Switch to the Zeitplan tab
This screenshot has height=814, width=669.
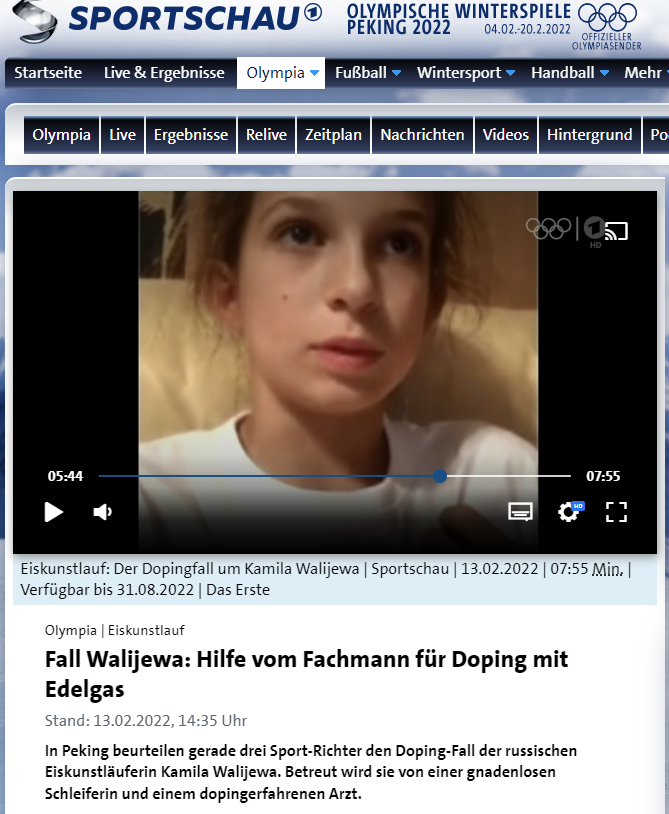pyautogui.click(x=333, y=135)
